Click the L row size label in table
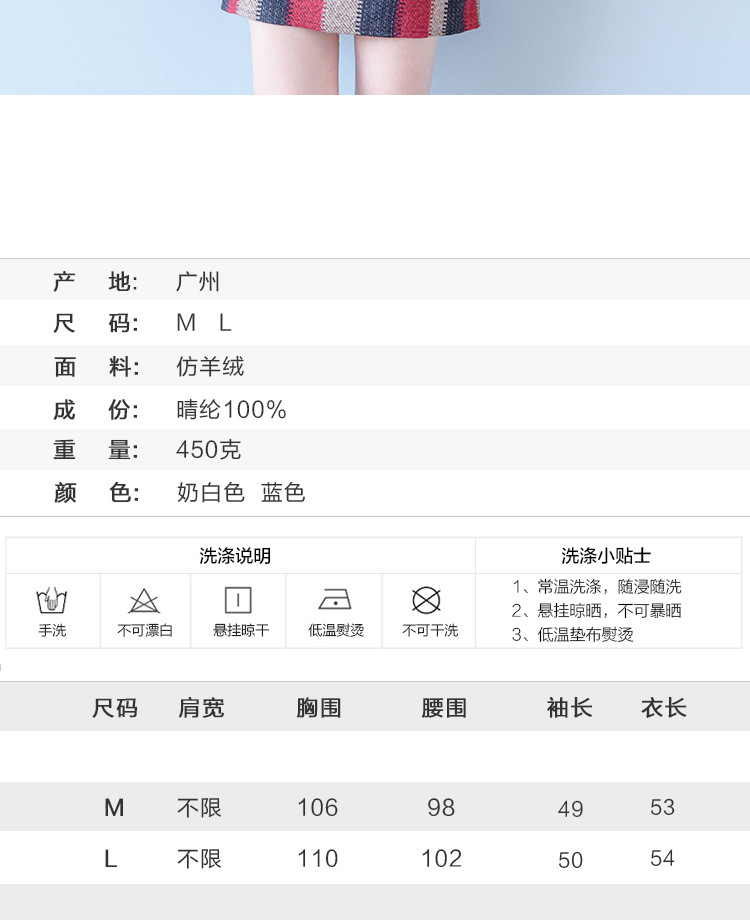 (111, 859)
